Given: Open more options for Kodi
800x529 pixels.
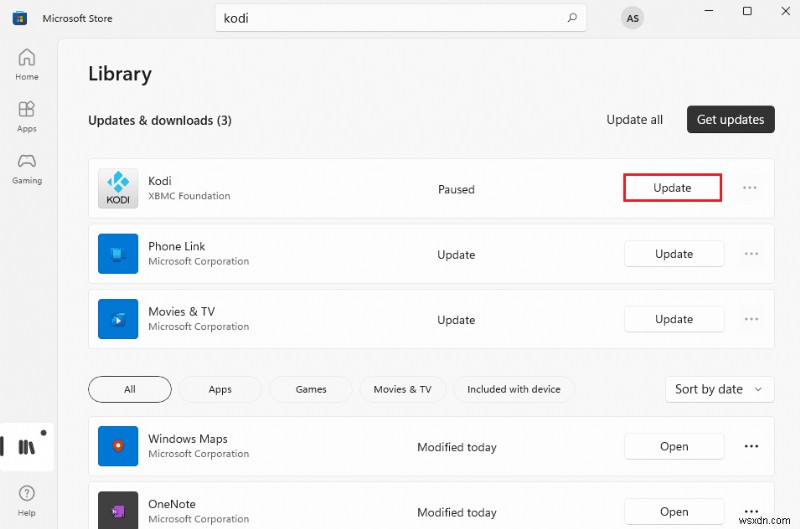Looking at the screenshot, I should 750,188.
